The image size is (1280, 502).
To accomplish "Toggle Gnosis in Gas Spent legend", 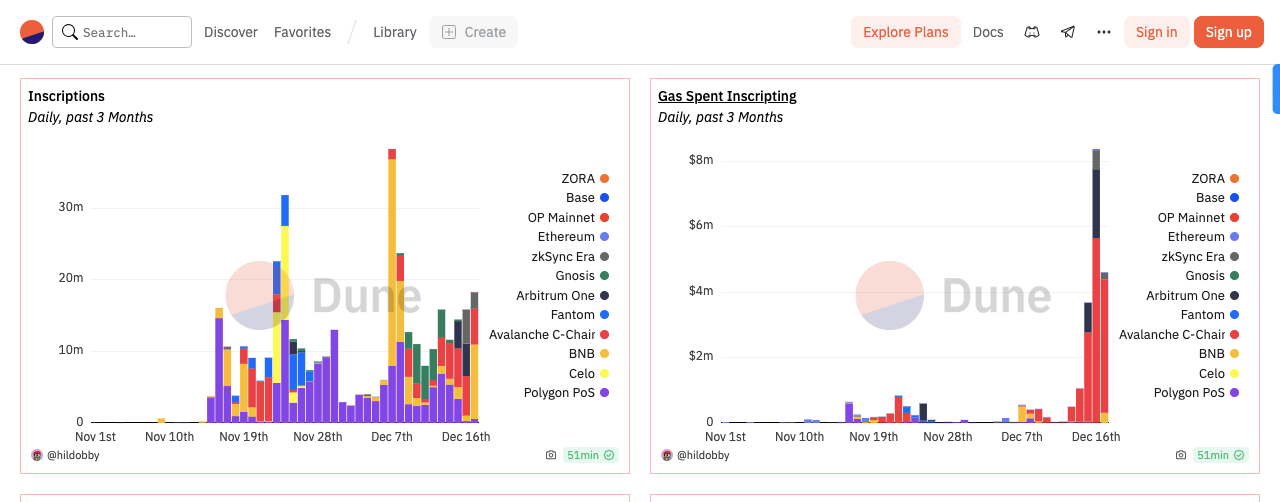I will (1213, 276).
